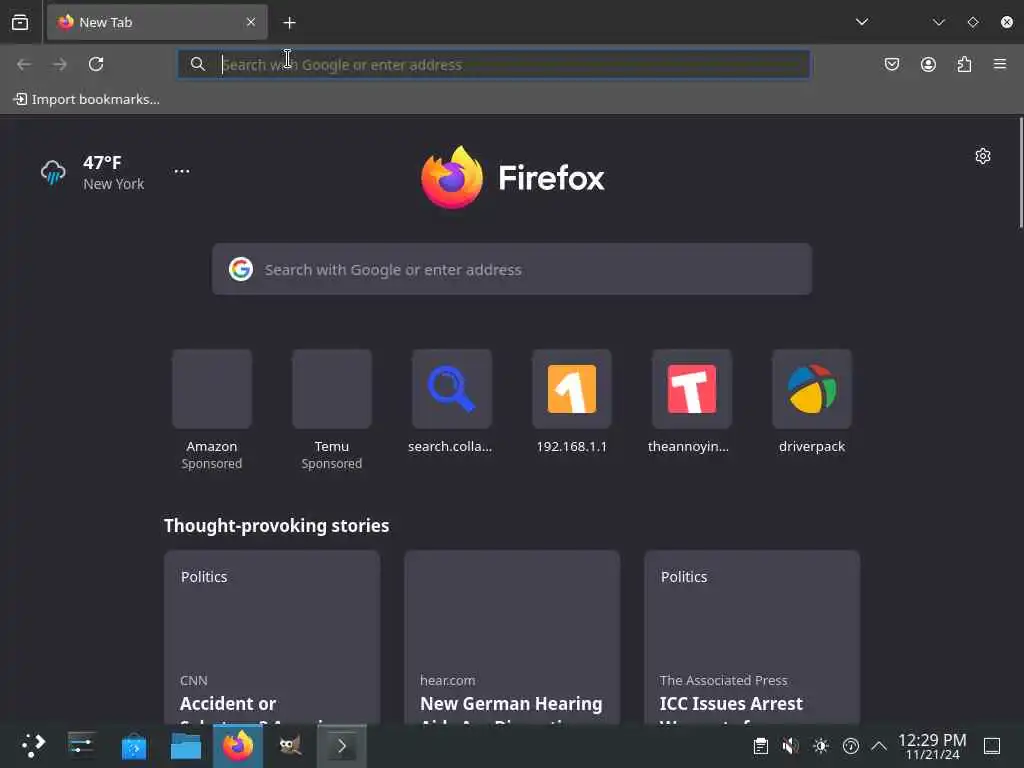Open the Extensions puzzle icon
The image size is (1024, 768).
(x=964, y=64)
